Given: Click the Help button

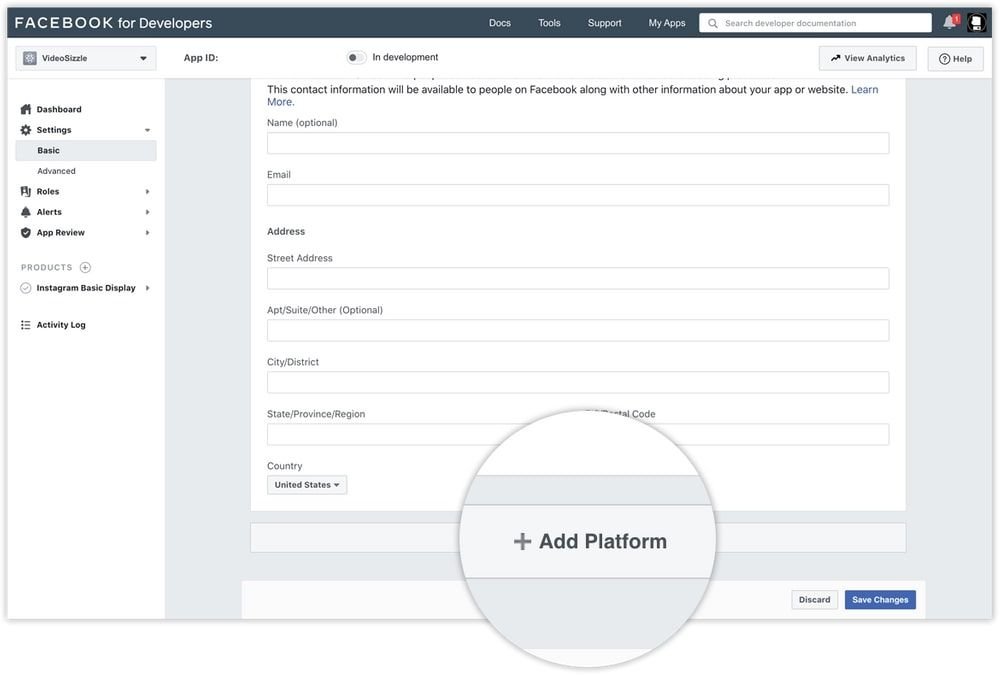Looking at the screenshot, I should 955,59.
